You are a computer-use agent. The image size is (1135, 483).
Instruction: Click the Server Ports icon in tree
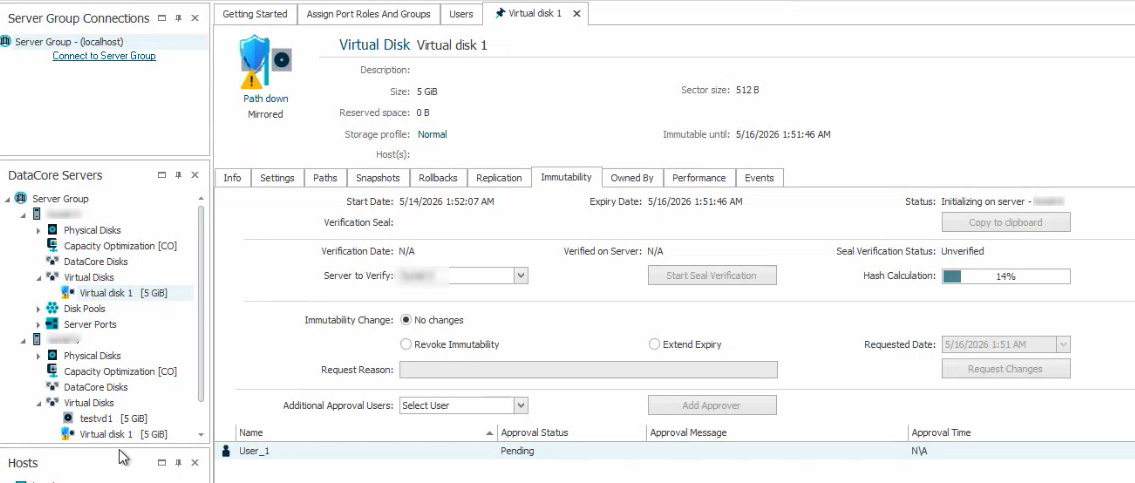52,324
